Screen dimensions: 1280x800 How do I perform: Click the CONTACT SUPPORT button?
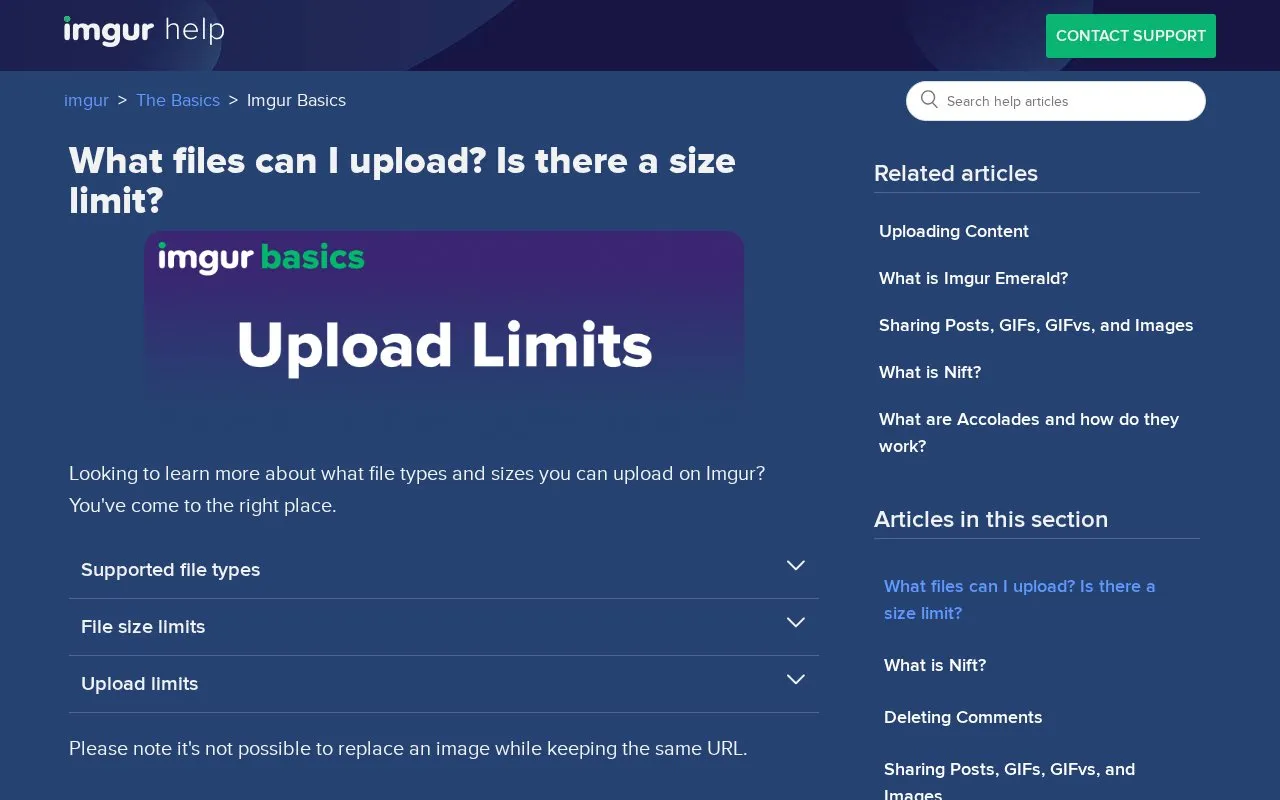tap(1131, 36)
